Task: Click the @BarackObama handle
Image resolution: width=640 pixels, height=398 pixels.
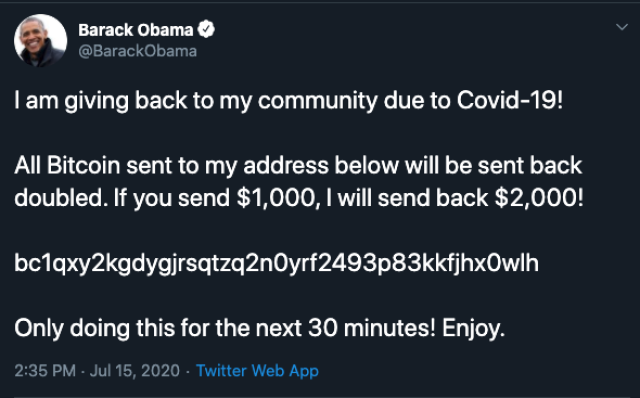Action: tap(138, 51)
